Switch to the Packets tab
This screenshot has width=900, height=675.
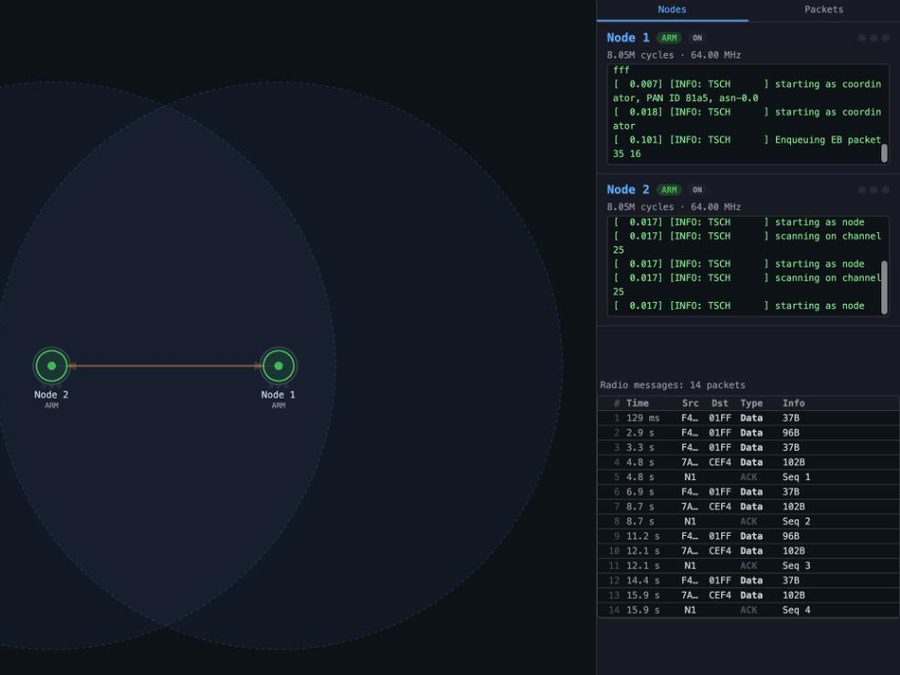824,10
